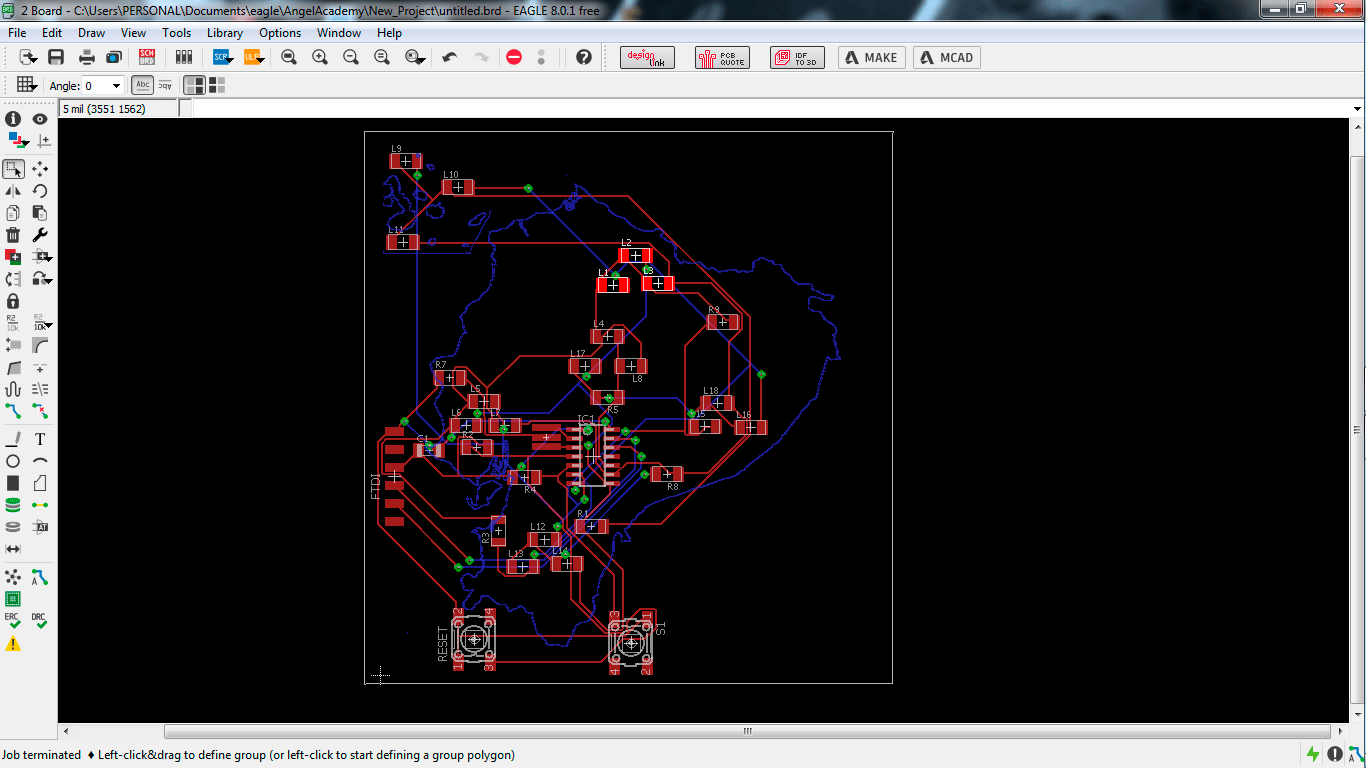The height and width of the screenshot is (768, 1366).
Task: Select the Route airwire tool
Action: pyautogui.click(x=13, y=411)
